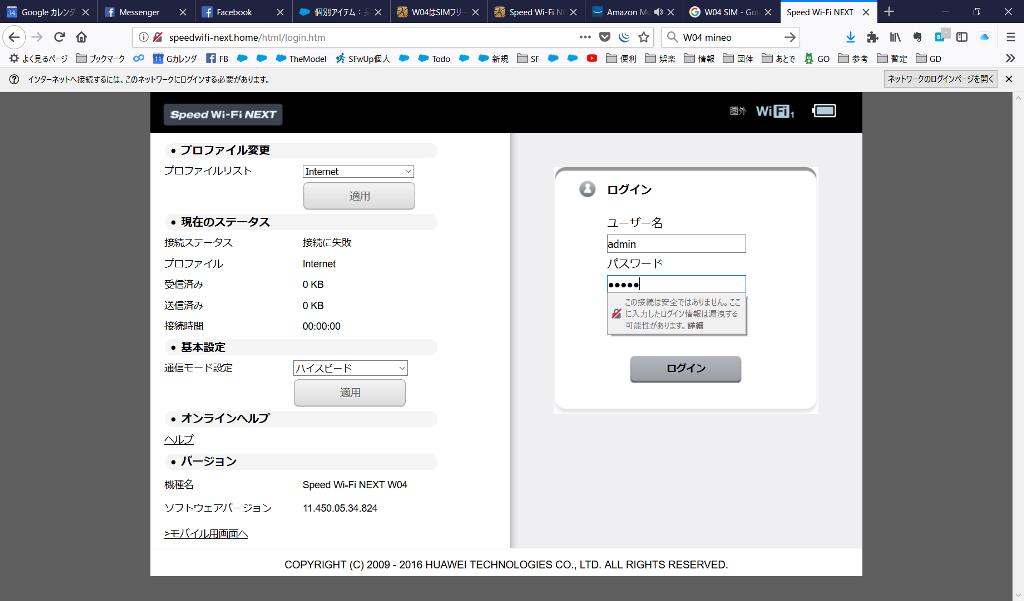Viewport: 1024px width, 601px height.
Task: Open the Library bookshelf icon
Action: point(895,37)
